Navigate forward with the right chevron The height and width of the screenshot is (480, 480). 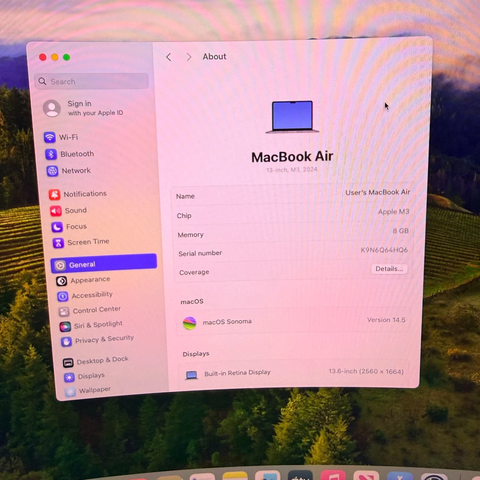coord(189,57)
